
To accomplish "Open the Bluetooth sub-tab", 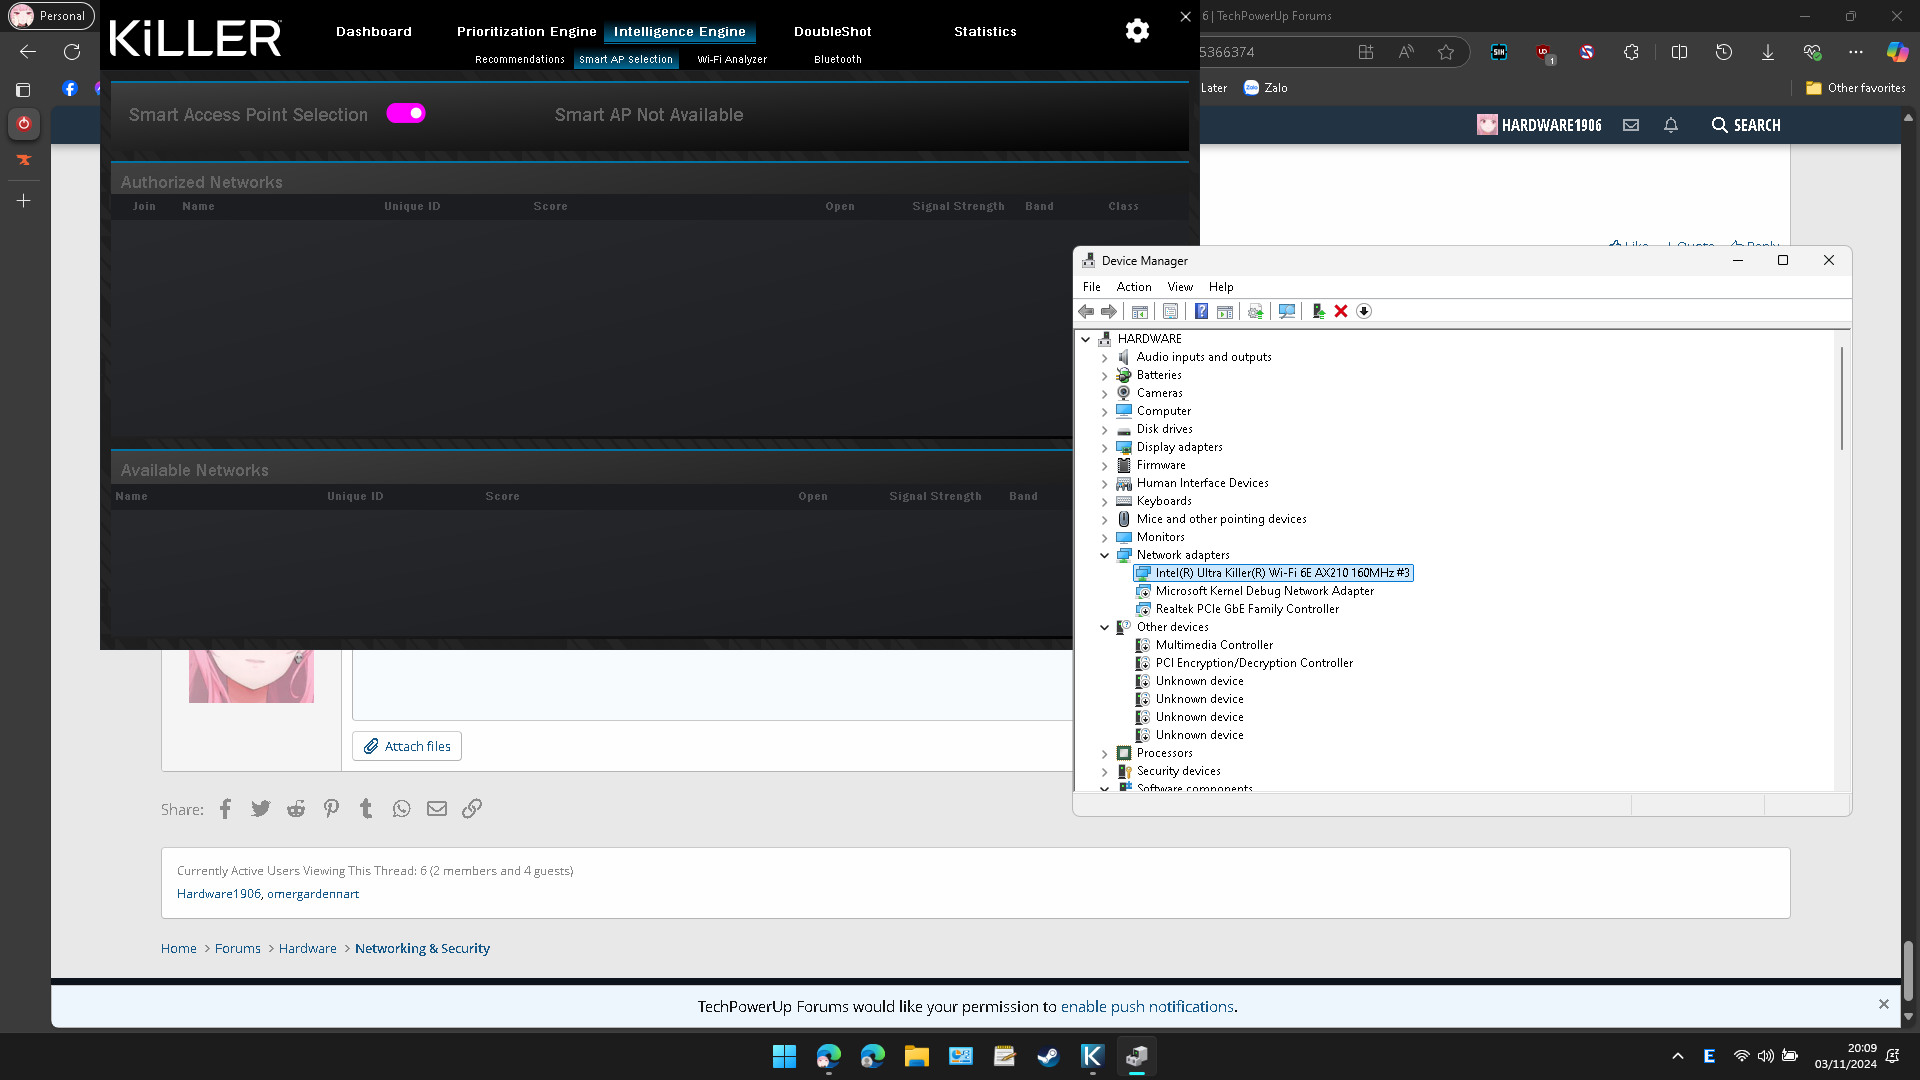I will click(838, 60).
